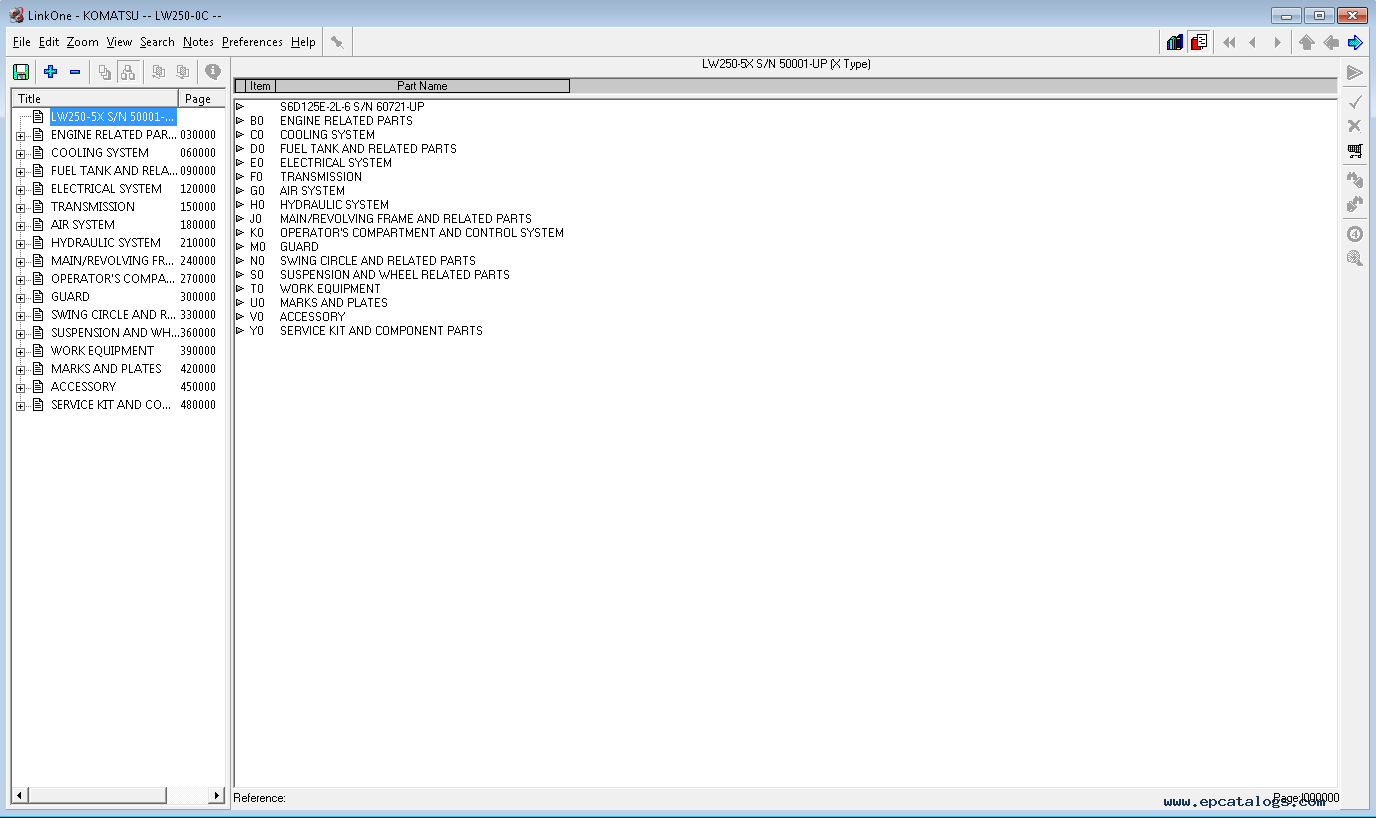The height and width of the screenshot is (818, 1376).
Task: Click the magnifier search icon in side toolbar
Action: click(1355, 258)
